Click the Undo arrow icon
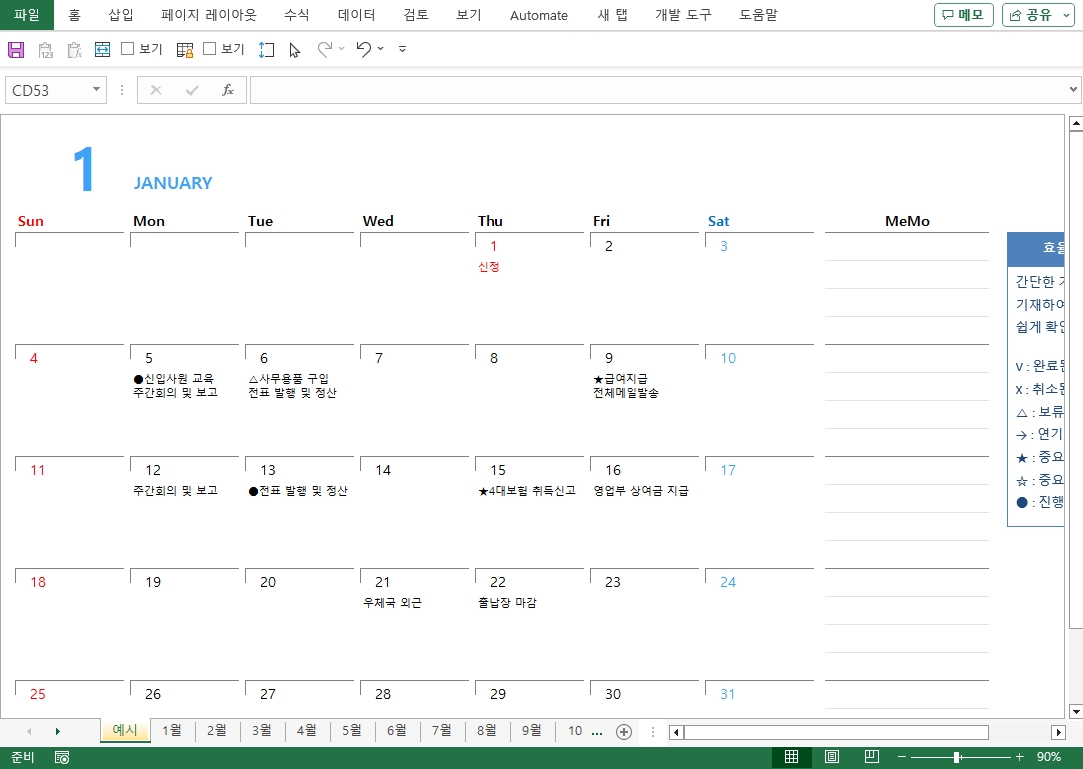This screenshot has width=1083, height=769. [363, 49]
